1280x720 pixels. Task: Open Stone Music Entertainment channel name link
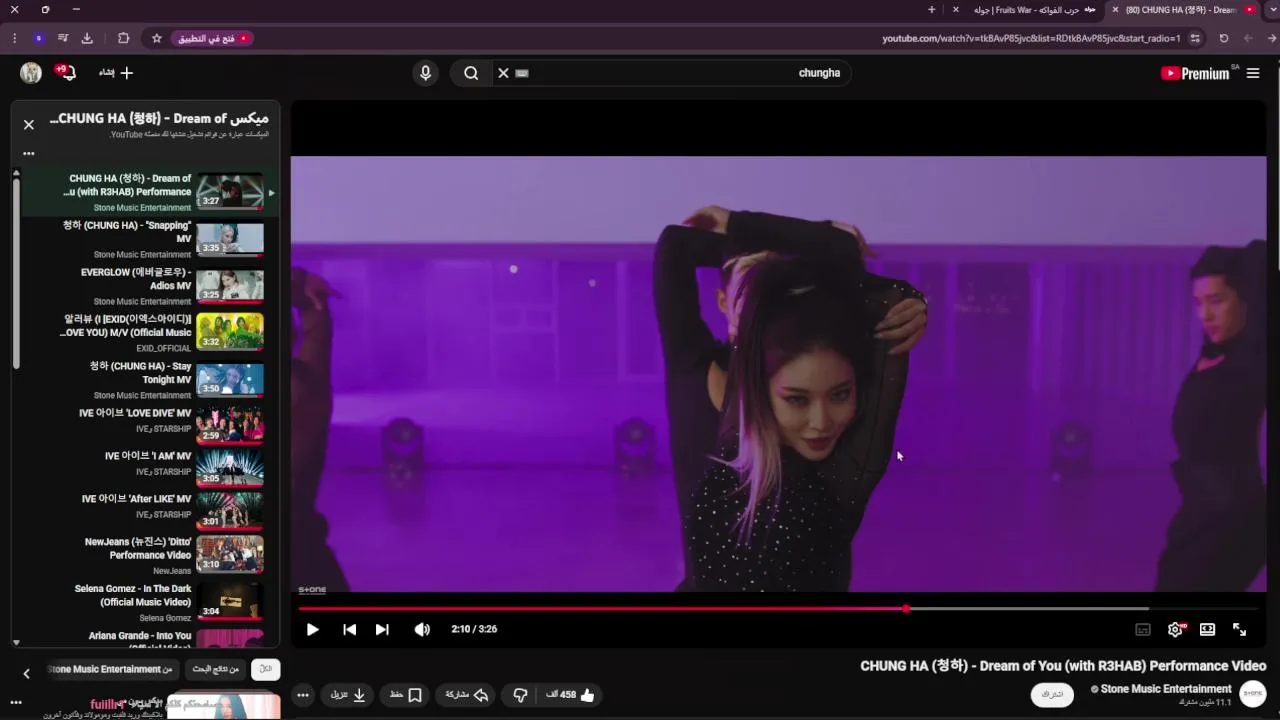[x=1166, y=689]
